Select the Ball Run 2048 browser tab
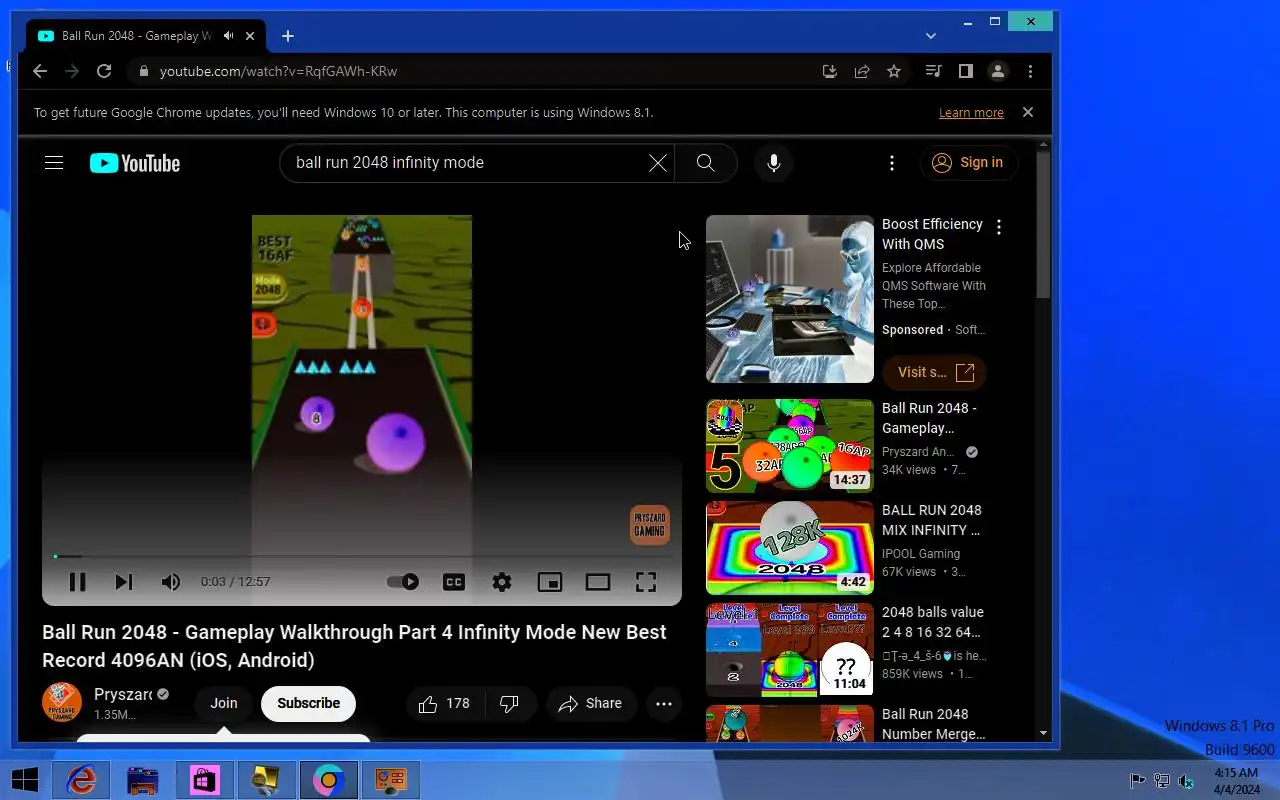This screenshot has width=1280, height=800. [136, 36]
